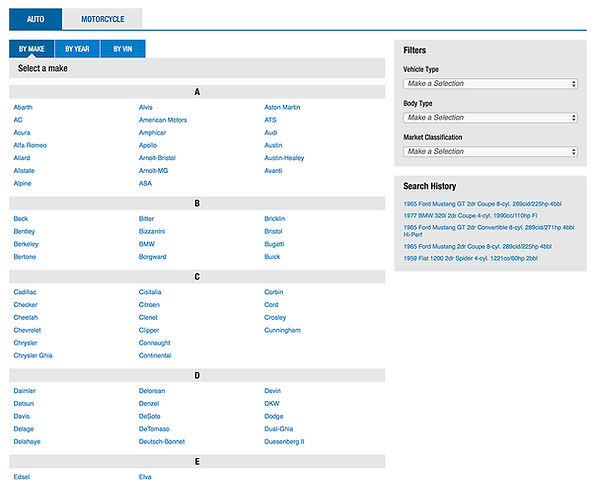Image resolution: width=596 pixels, height=480 pixels.
Task: Select the Chevrolet make
Action: 27,330
